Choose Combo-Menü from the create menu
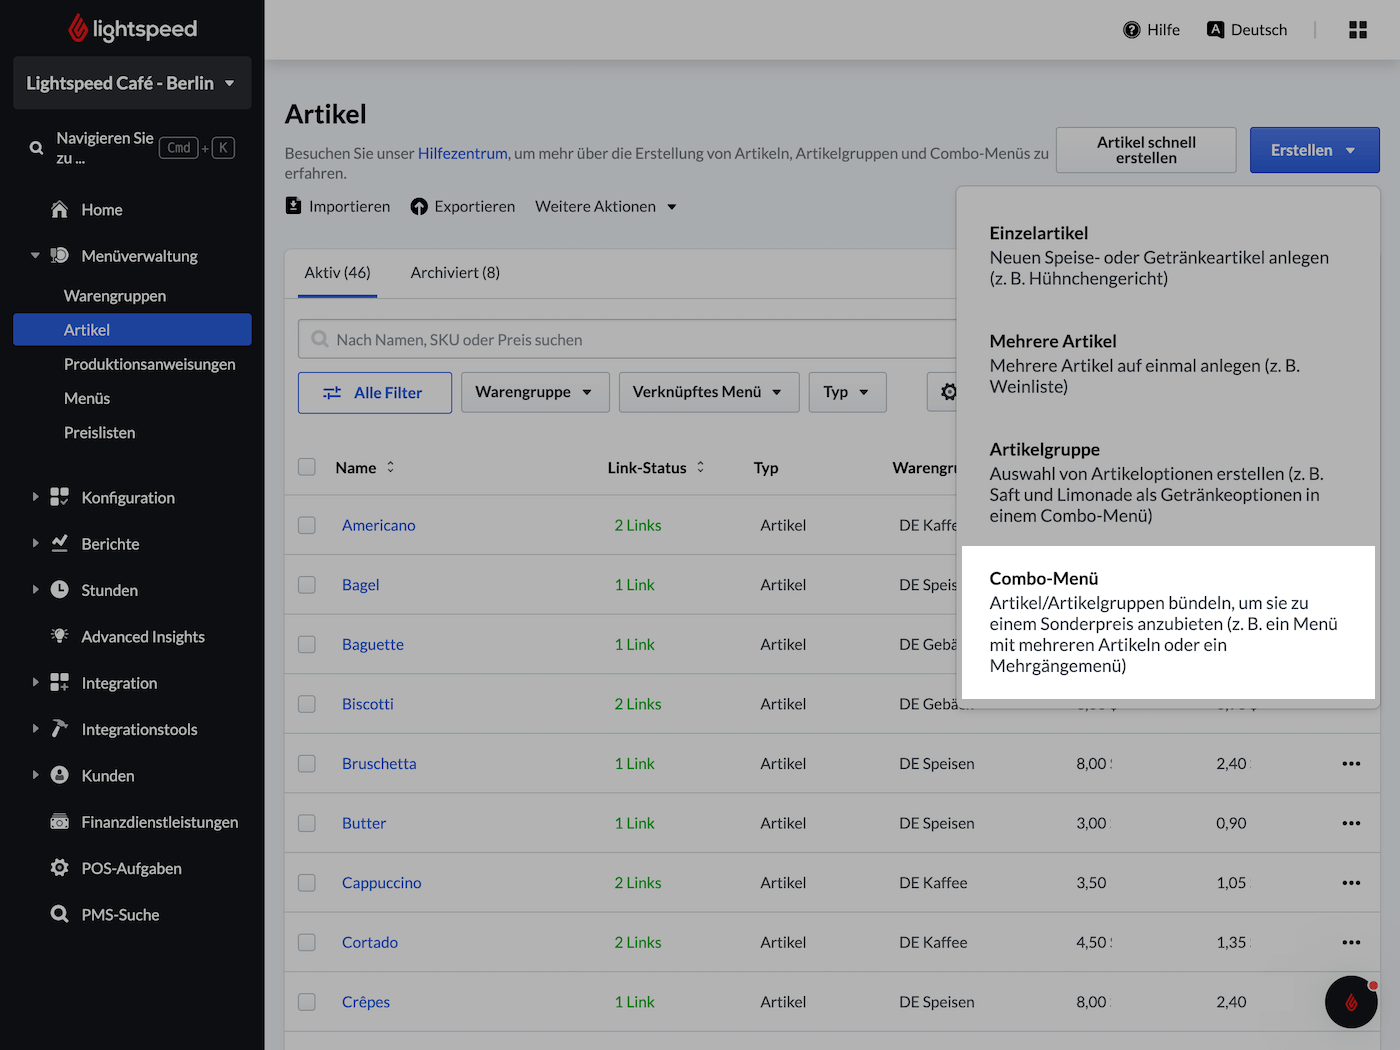 [1168, 622]
